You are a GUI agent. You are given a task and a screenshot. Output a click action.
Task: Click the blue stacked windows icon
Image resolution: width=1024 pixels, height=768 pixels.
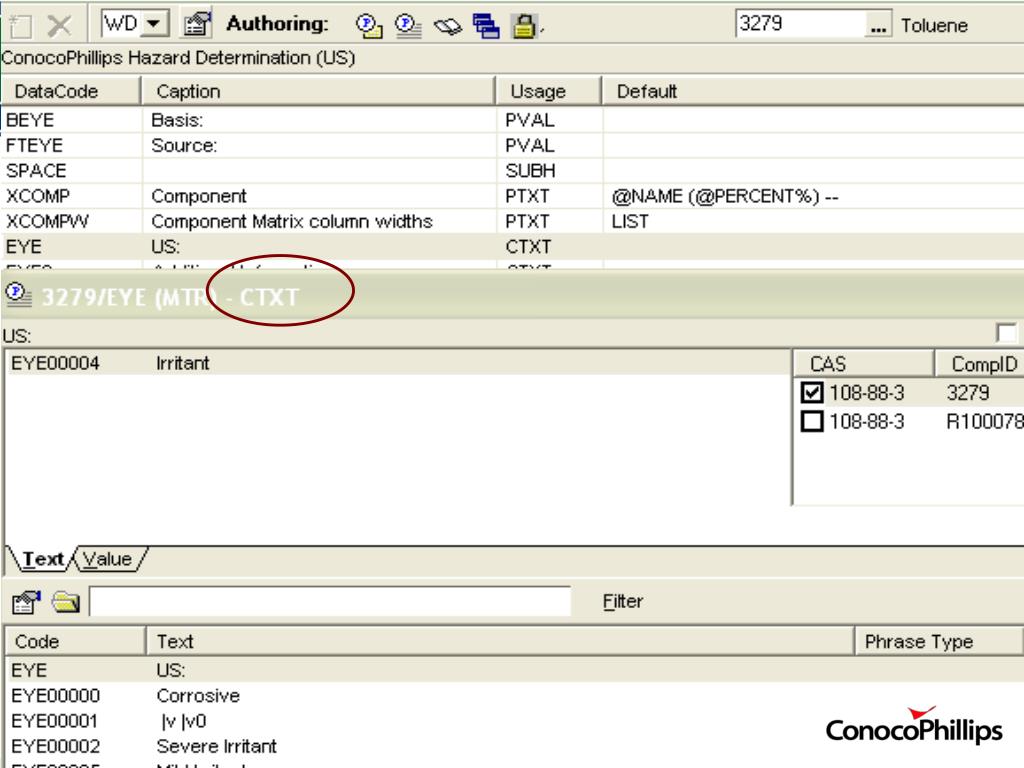pyautogui.click(x=486, y=26)
